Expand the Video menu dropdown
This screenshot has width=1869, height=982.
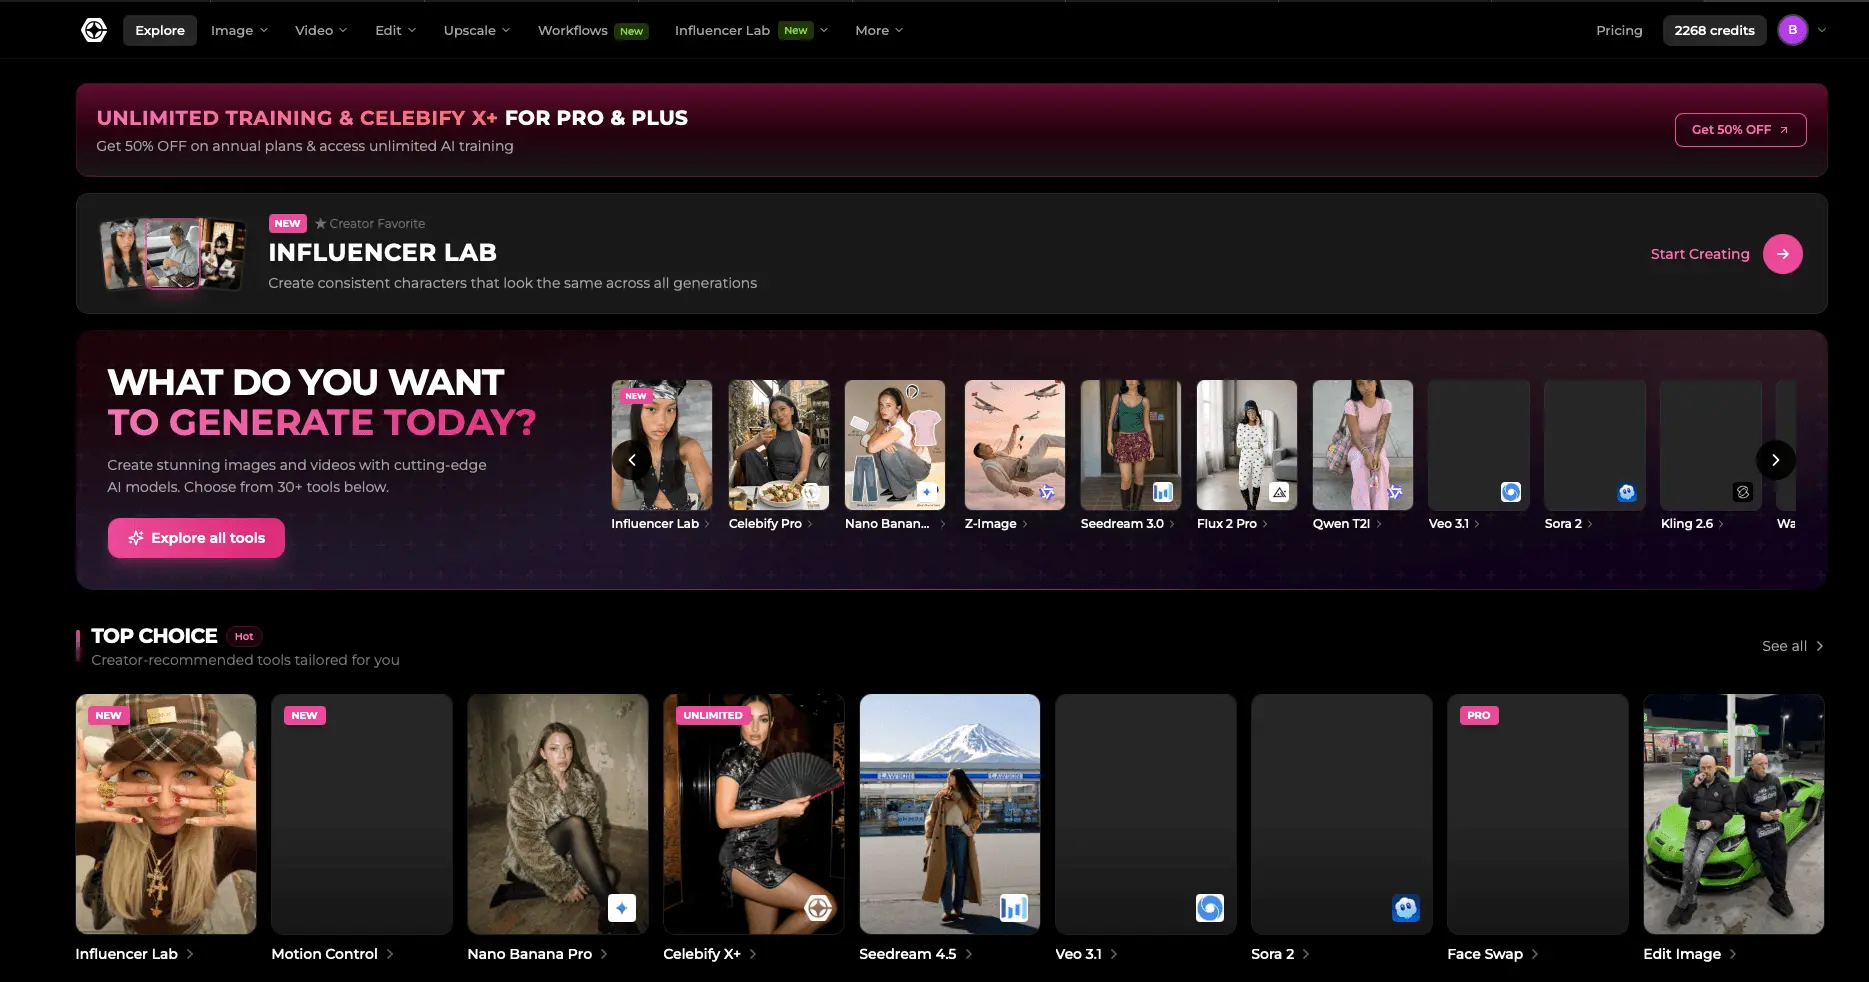(x=321, y=30)
